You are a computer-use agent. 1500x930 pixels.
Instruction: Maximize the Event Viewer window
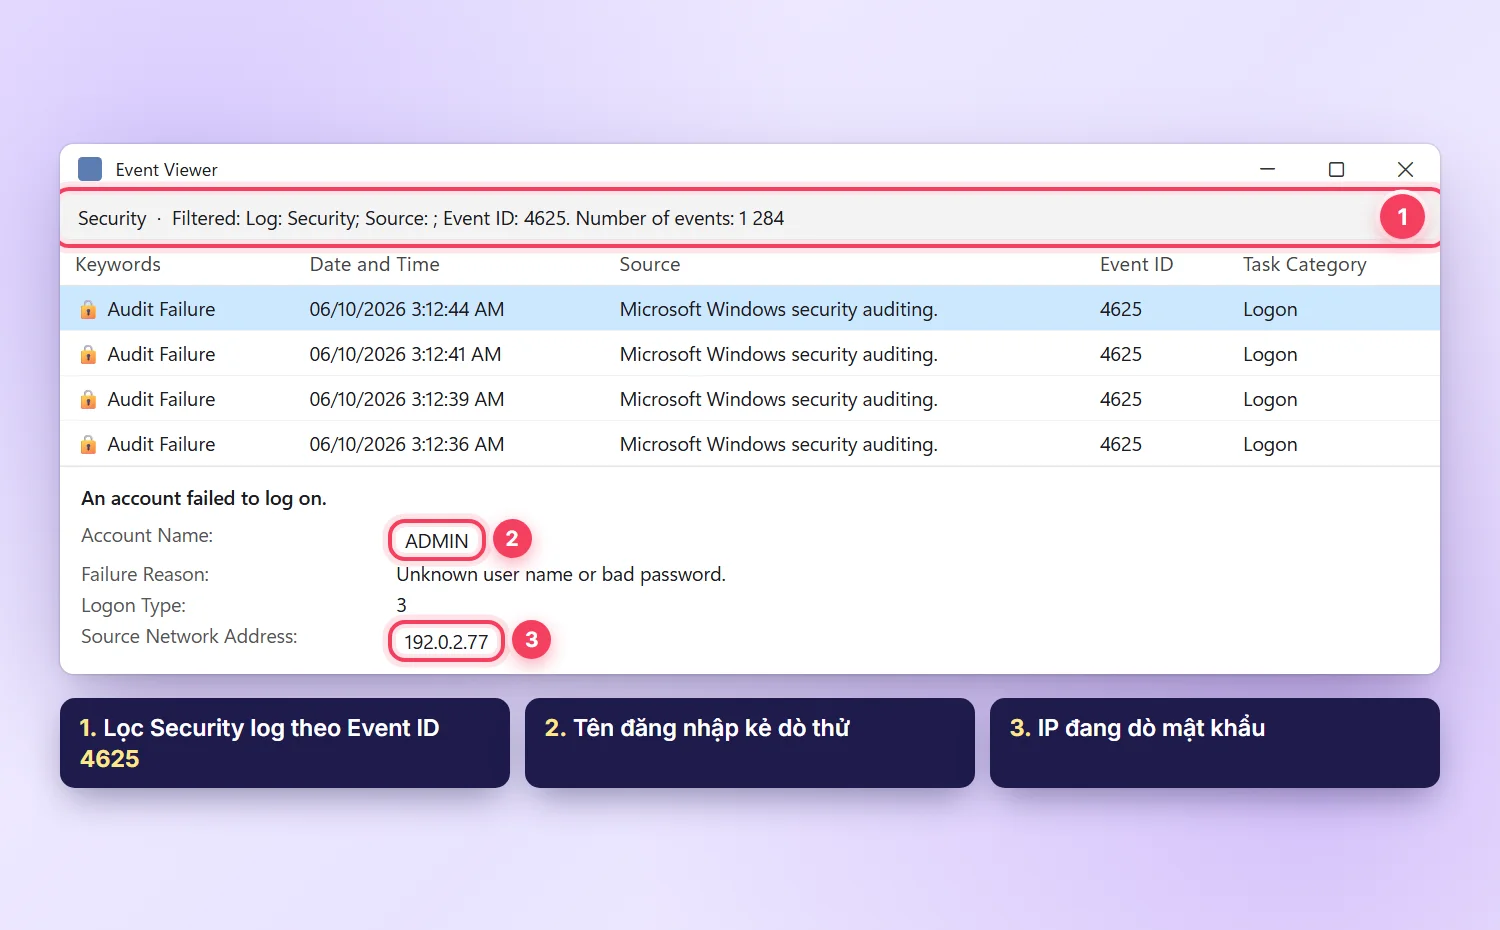click(1336, 169)
